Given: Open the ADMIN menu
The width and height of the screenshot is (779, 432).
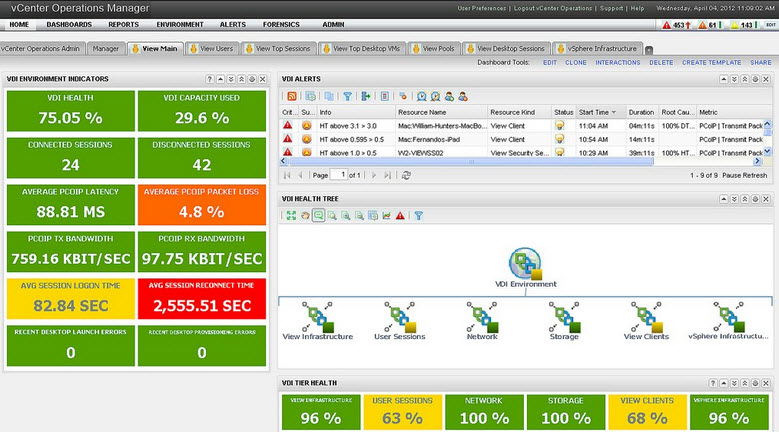Looking at the screenshot, I should (333, 24).
